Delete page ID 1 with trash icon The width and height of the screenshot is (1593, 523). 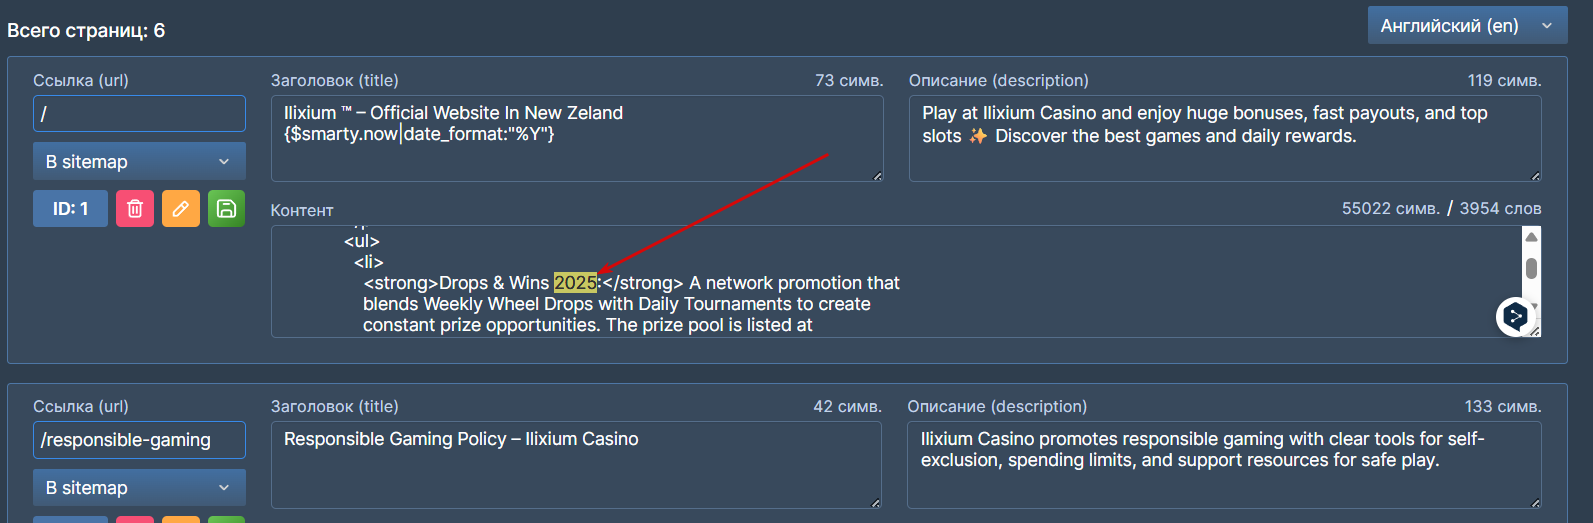click(135, 209)
